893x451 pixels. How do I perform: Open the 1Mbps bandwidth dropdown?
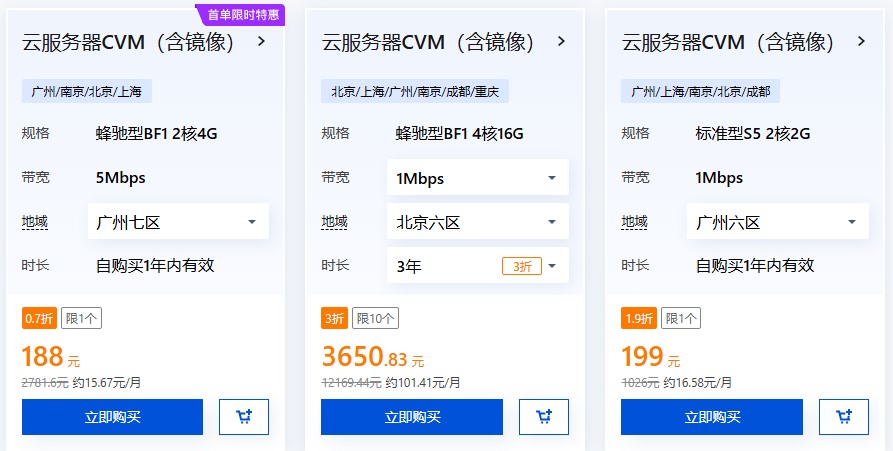point(478,178)
